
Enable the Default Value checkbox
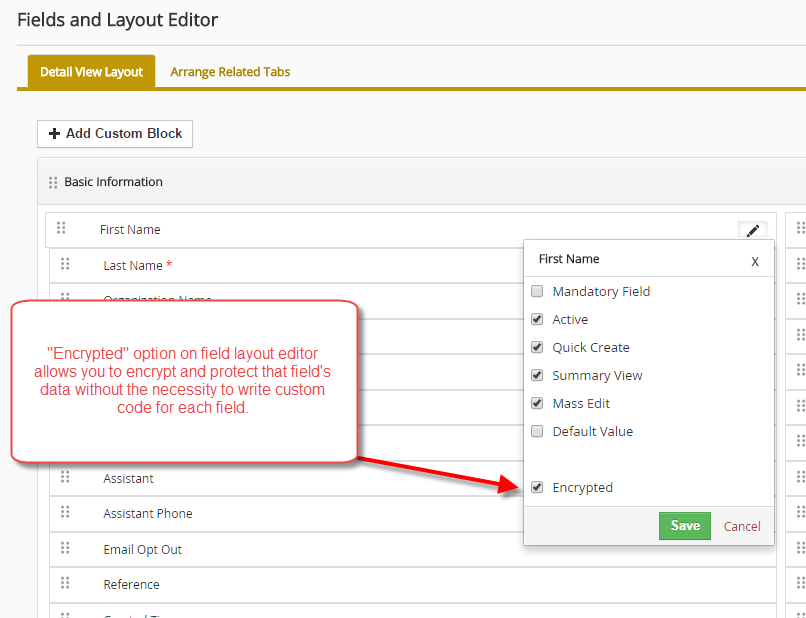[537, 431]
